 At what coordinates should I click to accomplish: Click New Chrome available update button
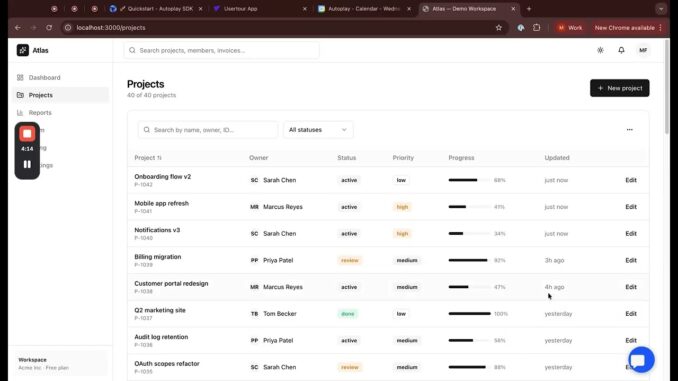pyautogui.click(x=628, y=28)
